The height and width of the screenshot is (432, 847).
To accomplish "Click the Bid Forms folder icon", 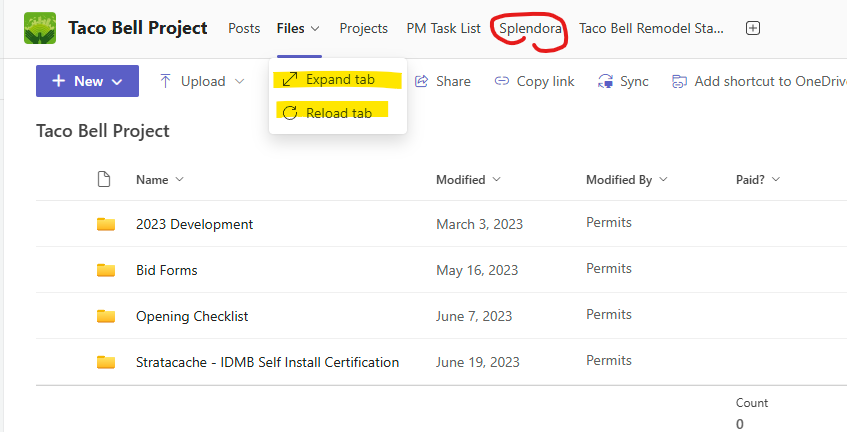I will tap(106, 270).
